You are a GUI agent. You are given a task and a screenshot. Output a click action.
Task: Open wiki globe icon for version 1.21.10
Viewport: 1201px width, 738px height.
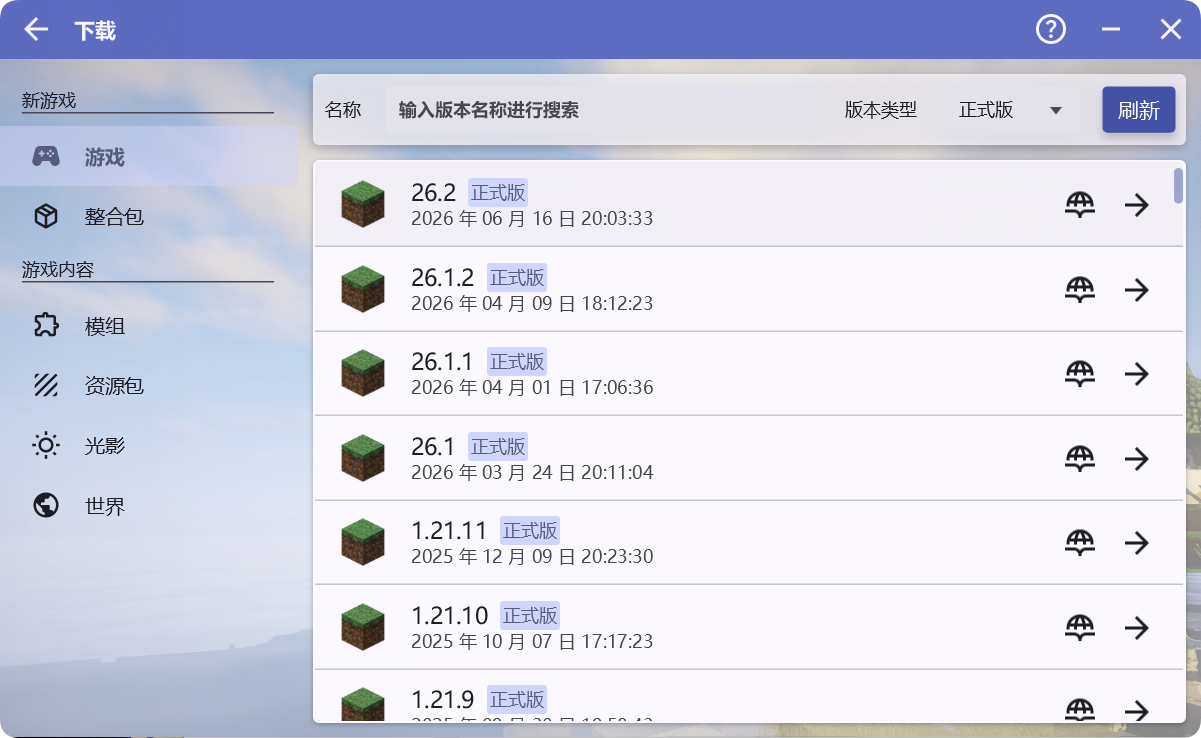pos(1080,628)
